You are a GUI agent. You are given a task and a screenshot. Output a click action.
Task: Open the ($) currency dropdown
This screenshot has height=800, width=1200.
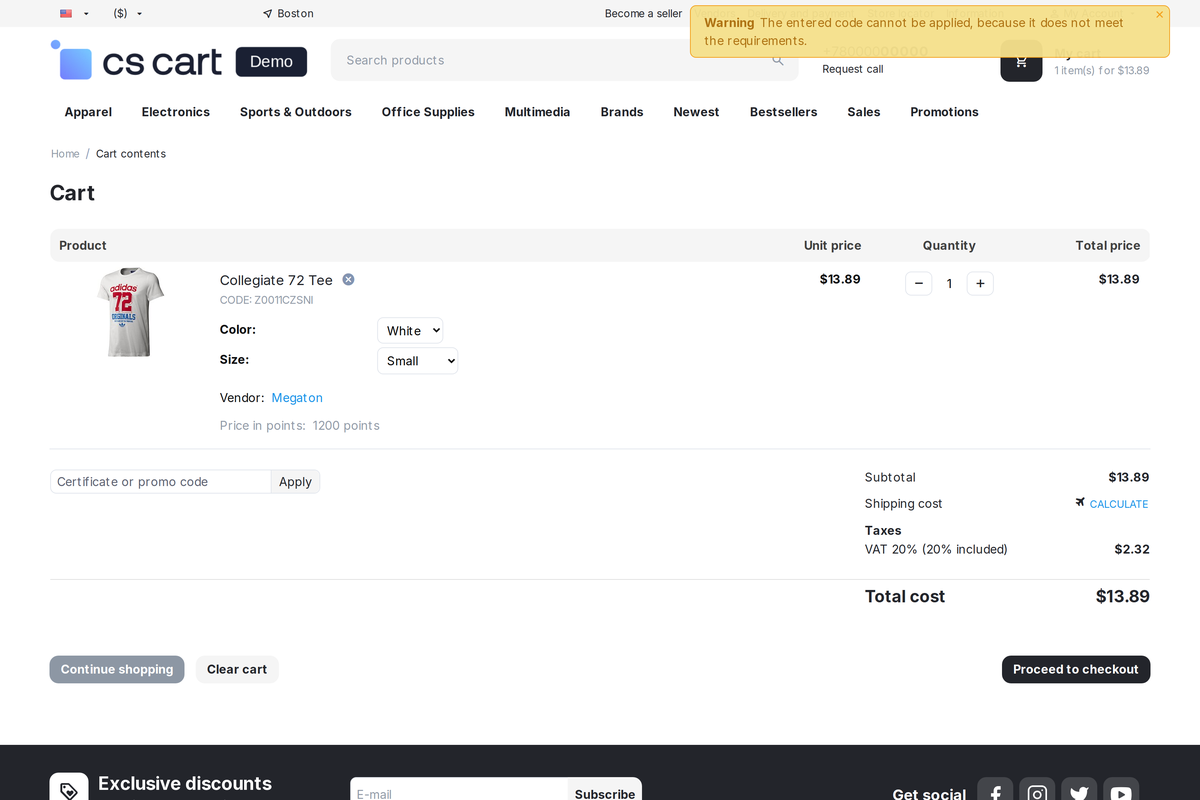[x=128, y=14]
